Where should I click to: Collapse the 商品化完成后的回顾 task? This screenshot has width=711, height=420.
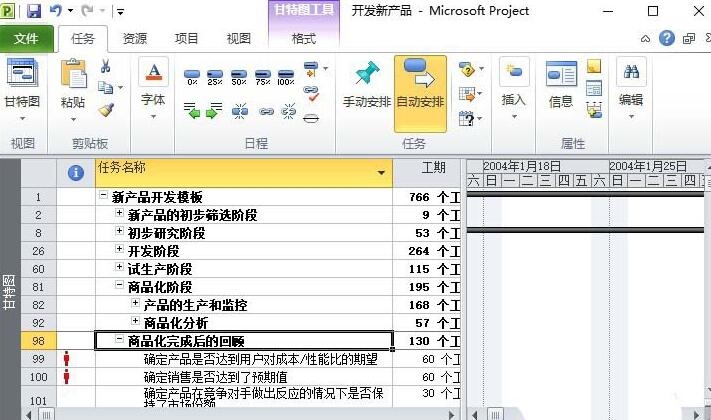click(119, 339)
